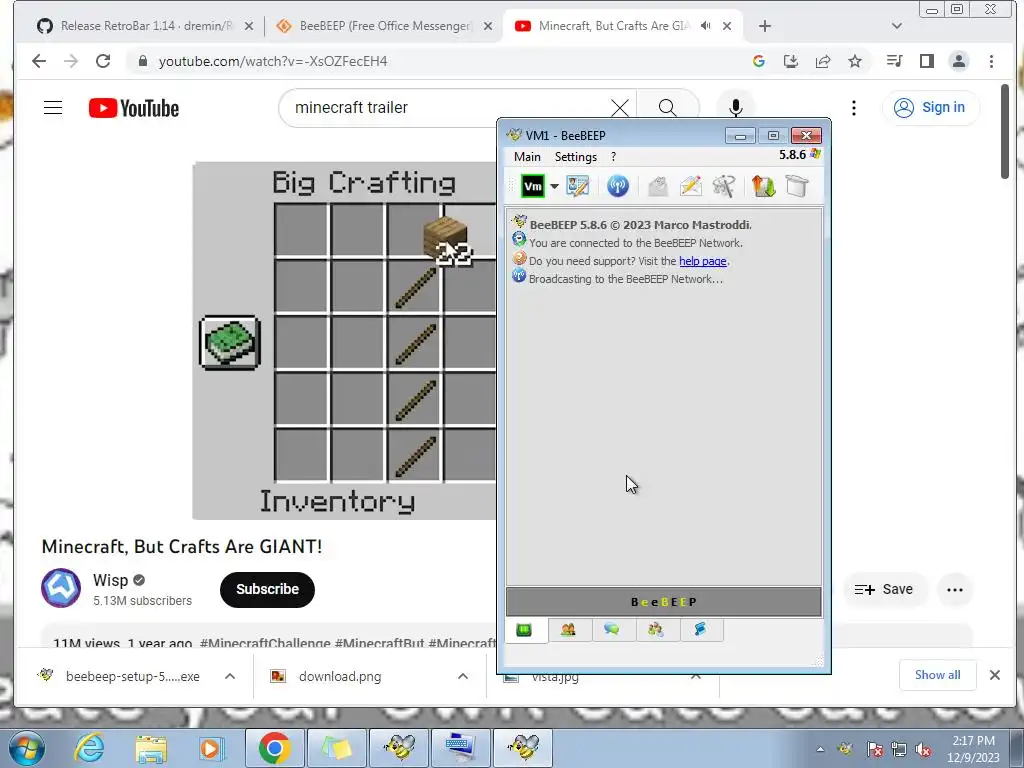The image size is (1024, 768).
Task: Click the Windows logo next to 5.8.6
Action: pos(816,154)
